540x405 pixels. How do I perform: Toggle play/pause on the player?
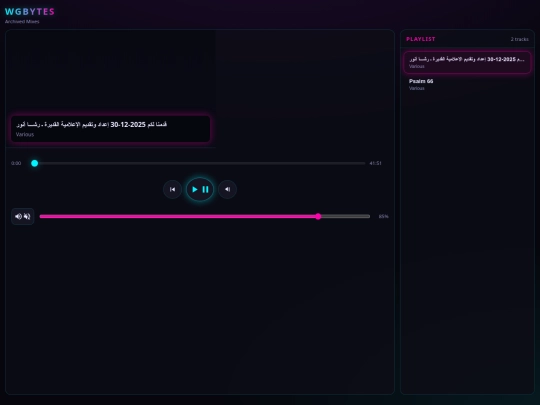pyautogui.click(x=200, y=189)
